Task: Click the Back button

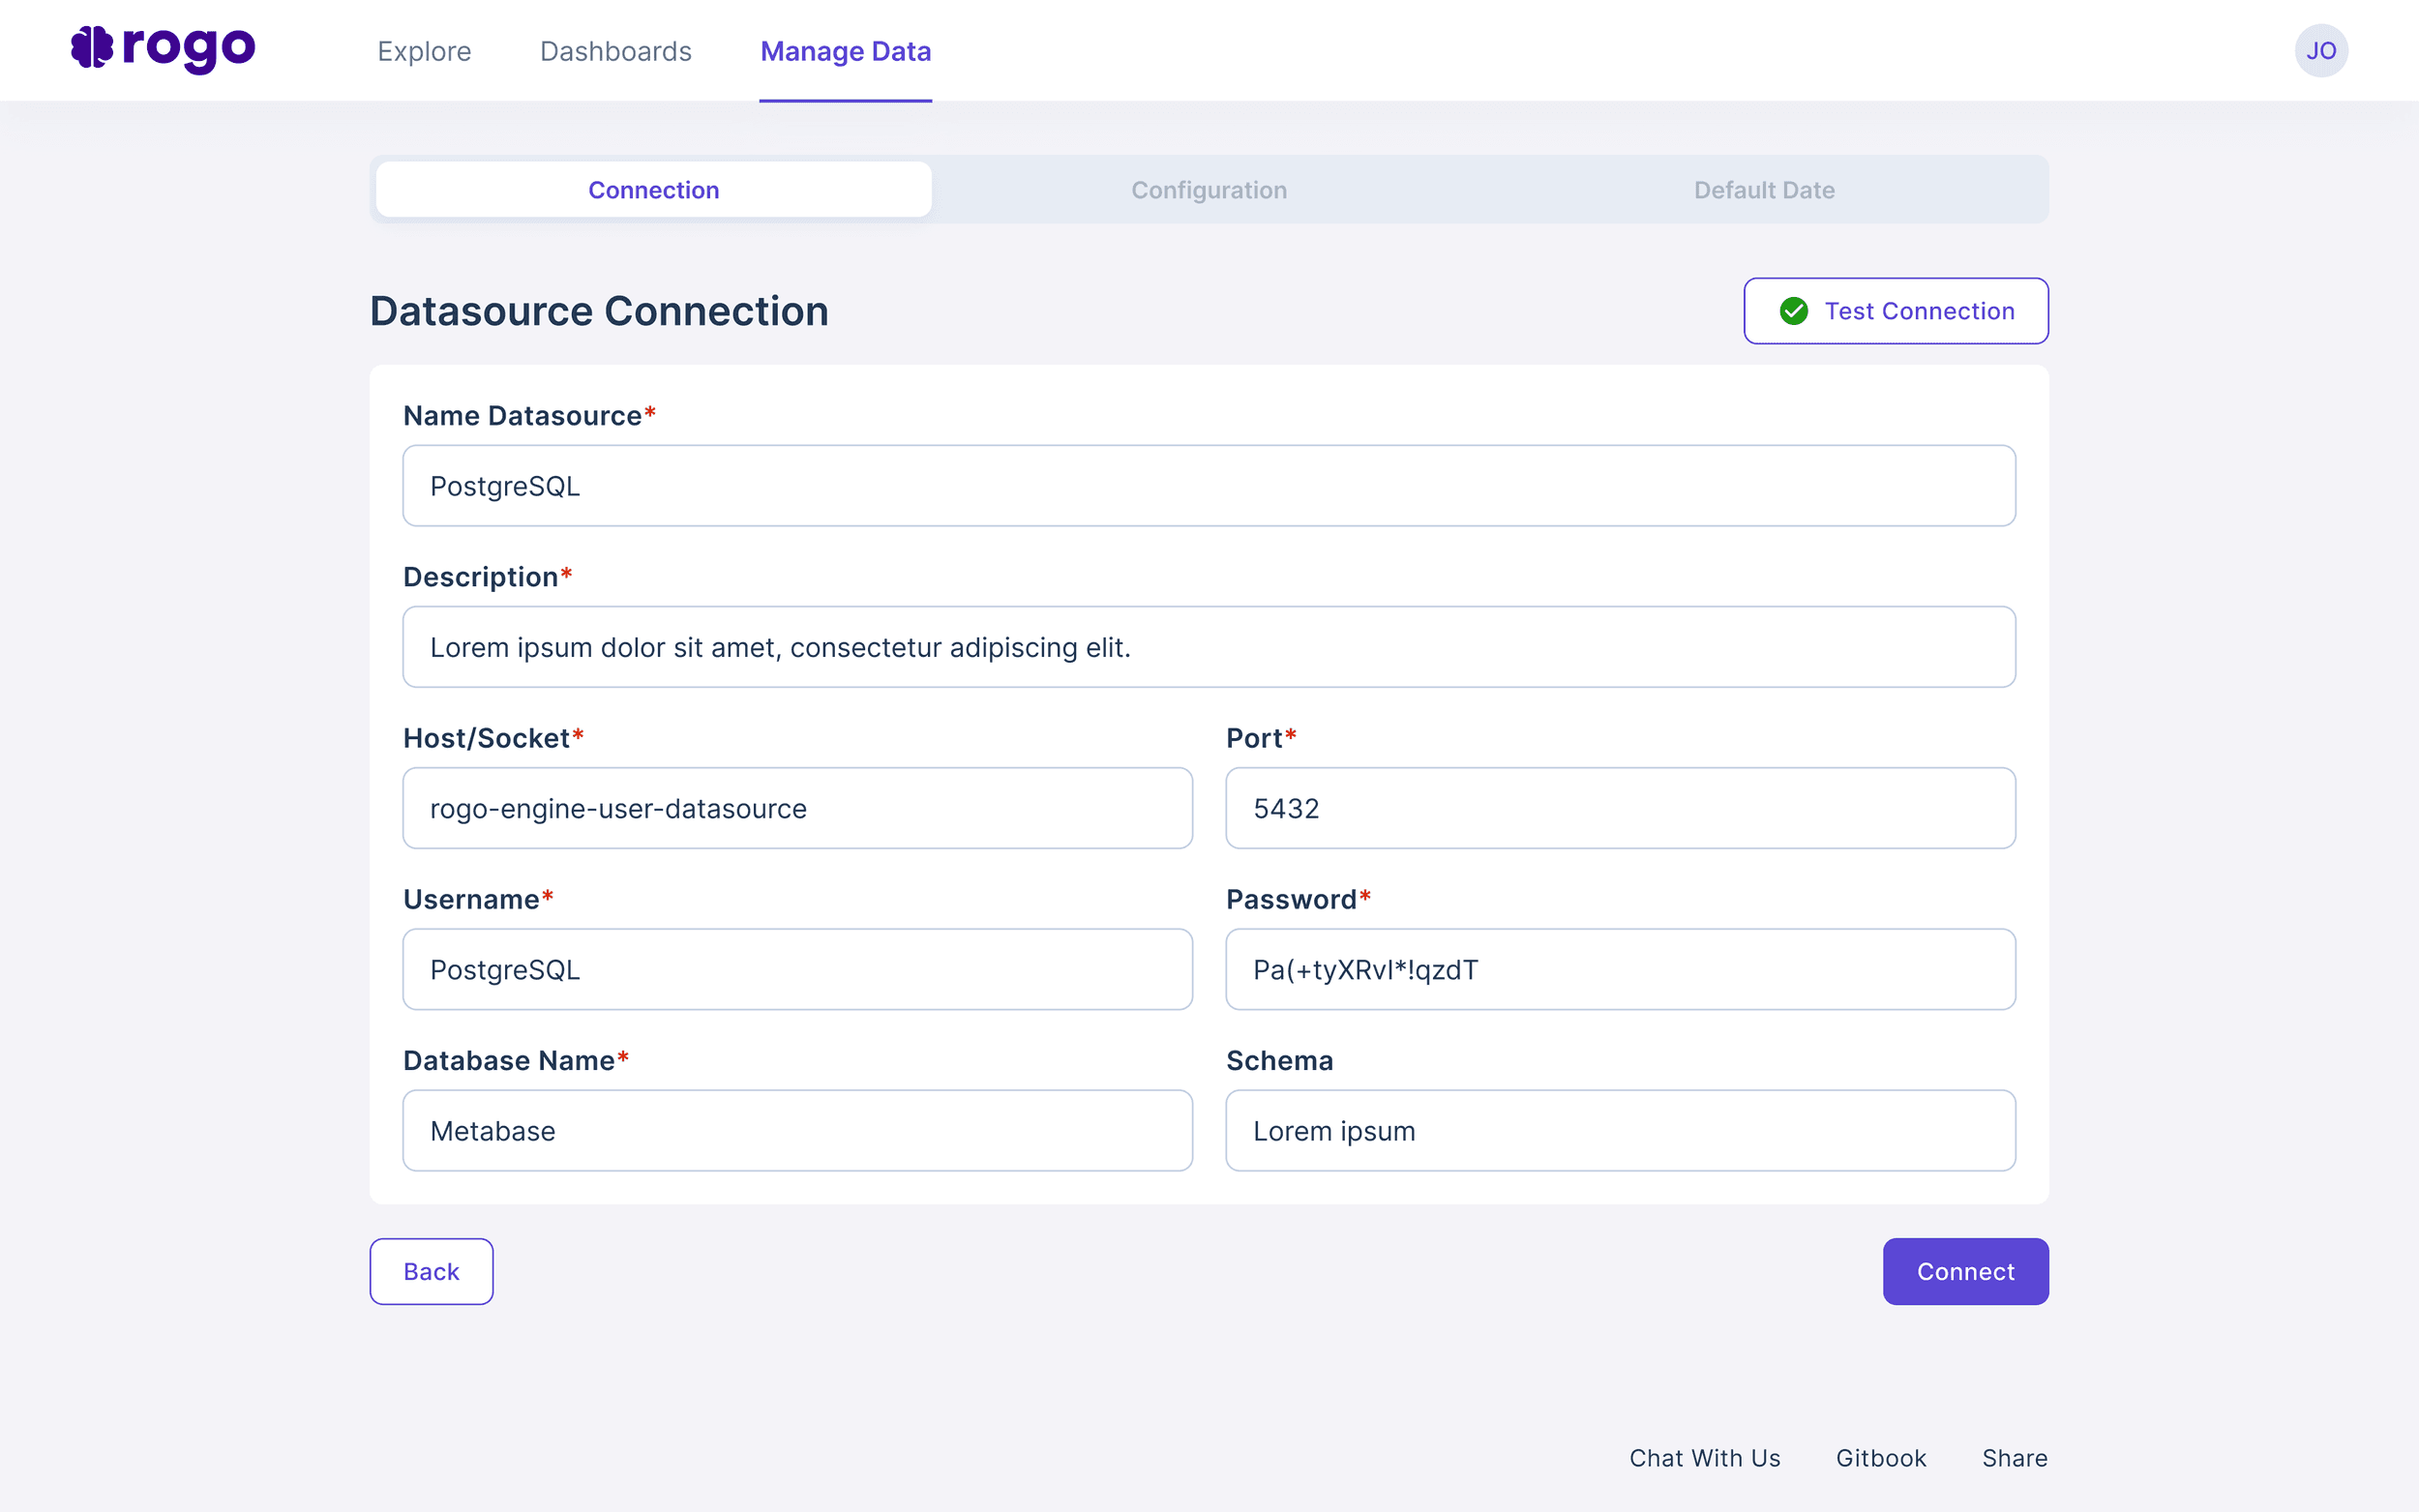Action: tap(431, 1271)
